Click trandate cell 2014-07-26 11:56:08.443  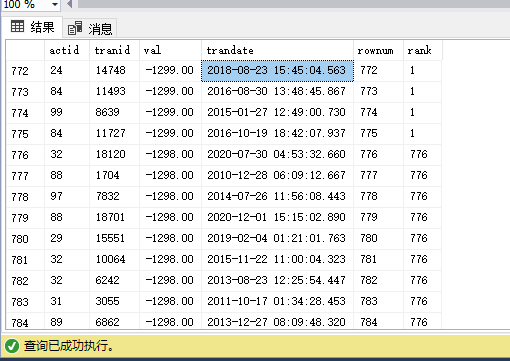(x=277, y=197)
